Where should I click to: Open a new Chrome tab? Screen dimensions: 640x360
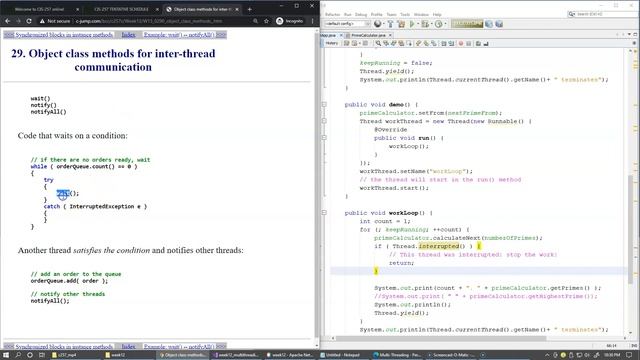[249, 9]
